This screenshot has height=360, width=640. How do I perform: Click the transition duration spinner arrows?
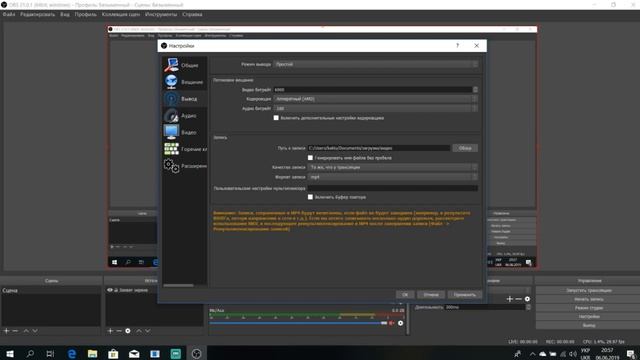529,307
